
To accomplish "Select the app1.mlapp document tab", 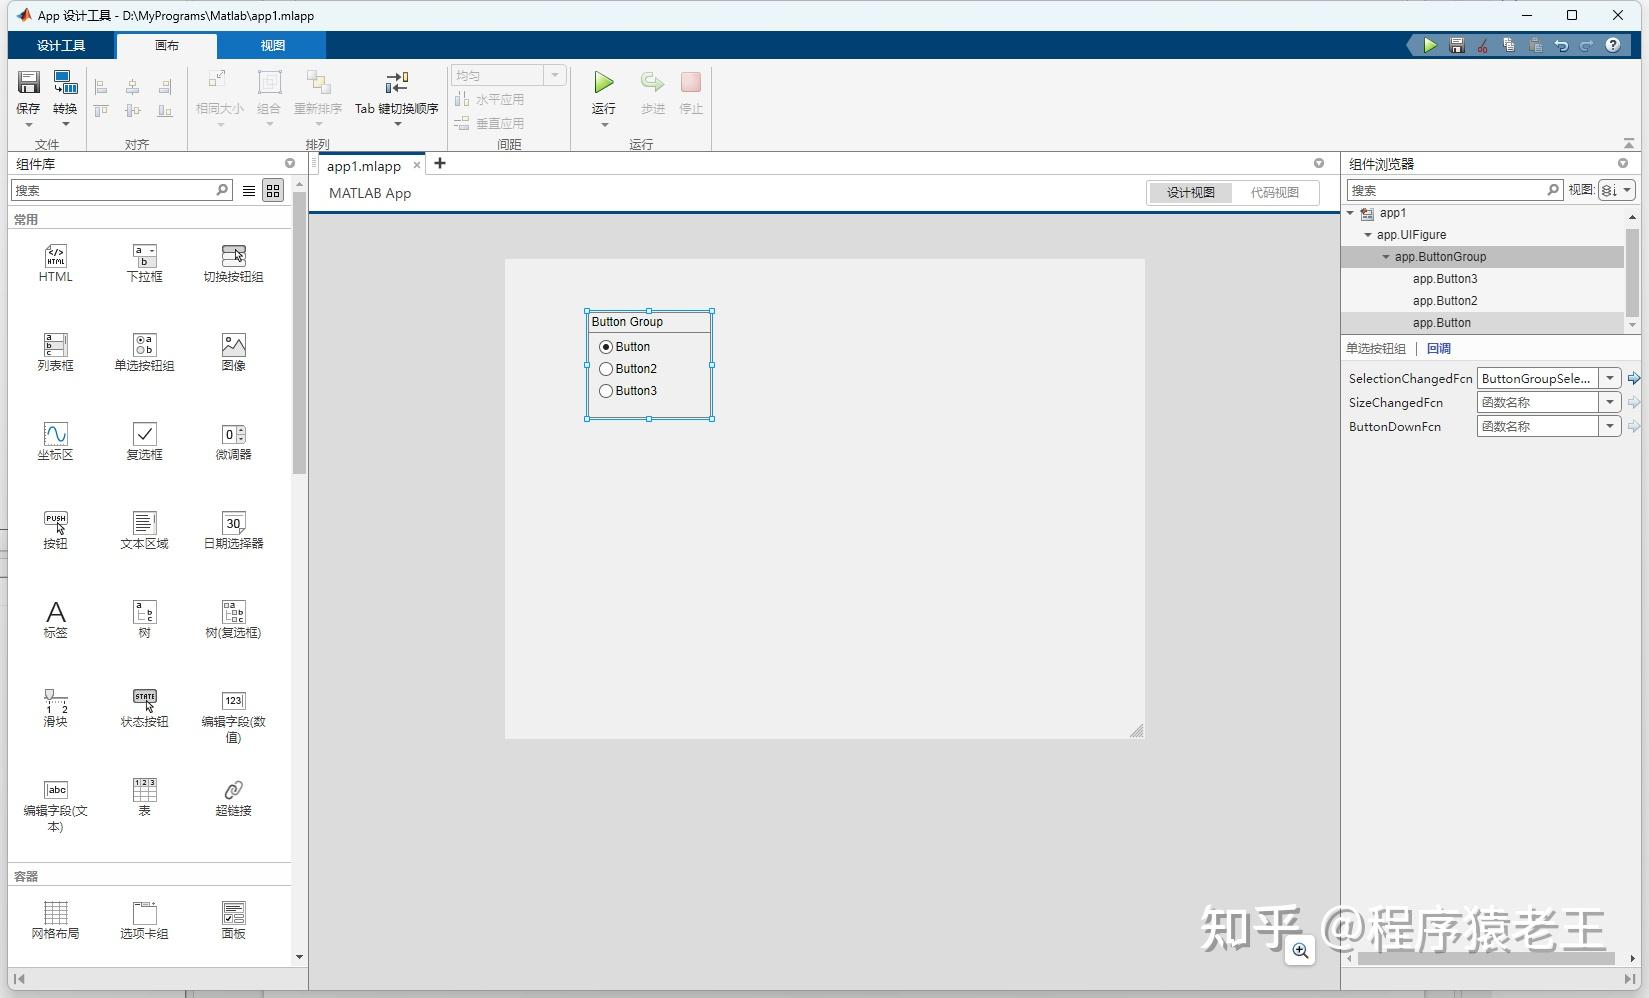I will (x=364, y=166).
